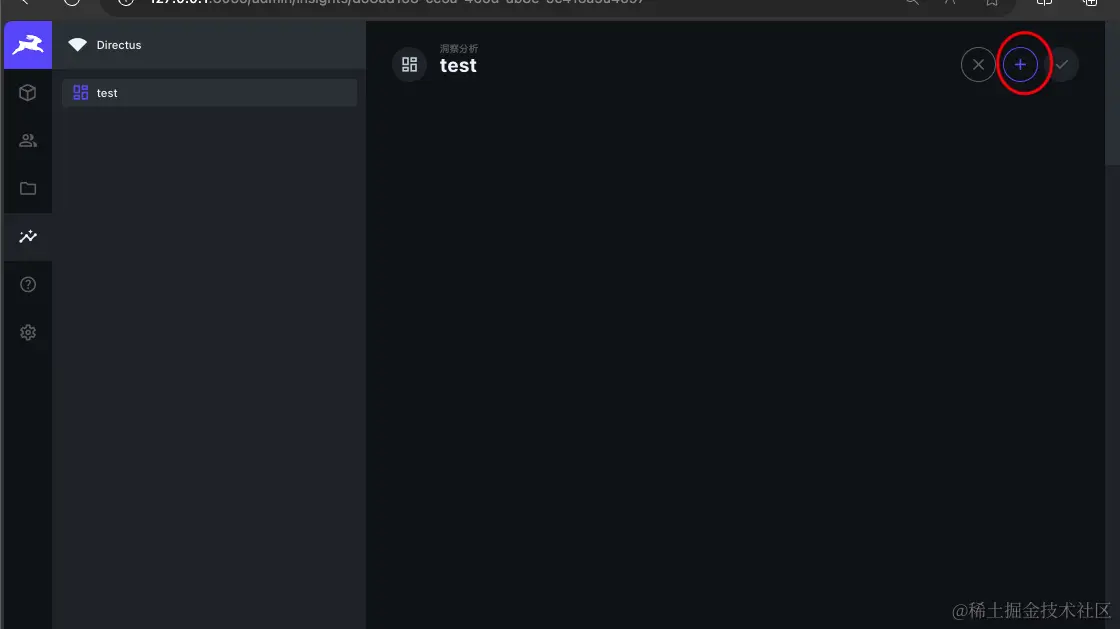Click the dashboard grid icon beside title

[409, 64]
